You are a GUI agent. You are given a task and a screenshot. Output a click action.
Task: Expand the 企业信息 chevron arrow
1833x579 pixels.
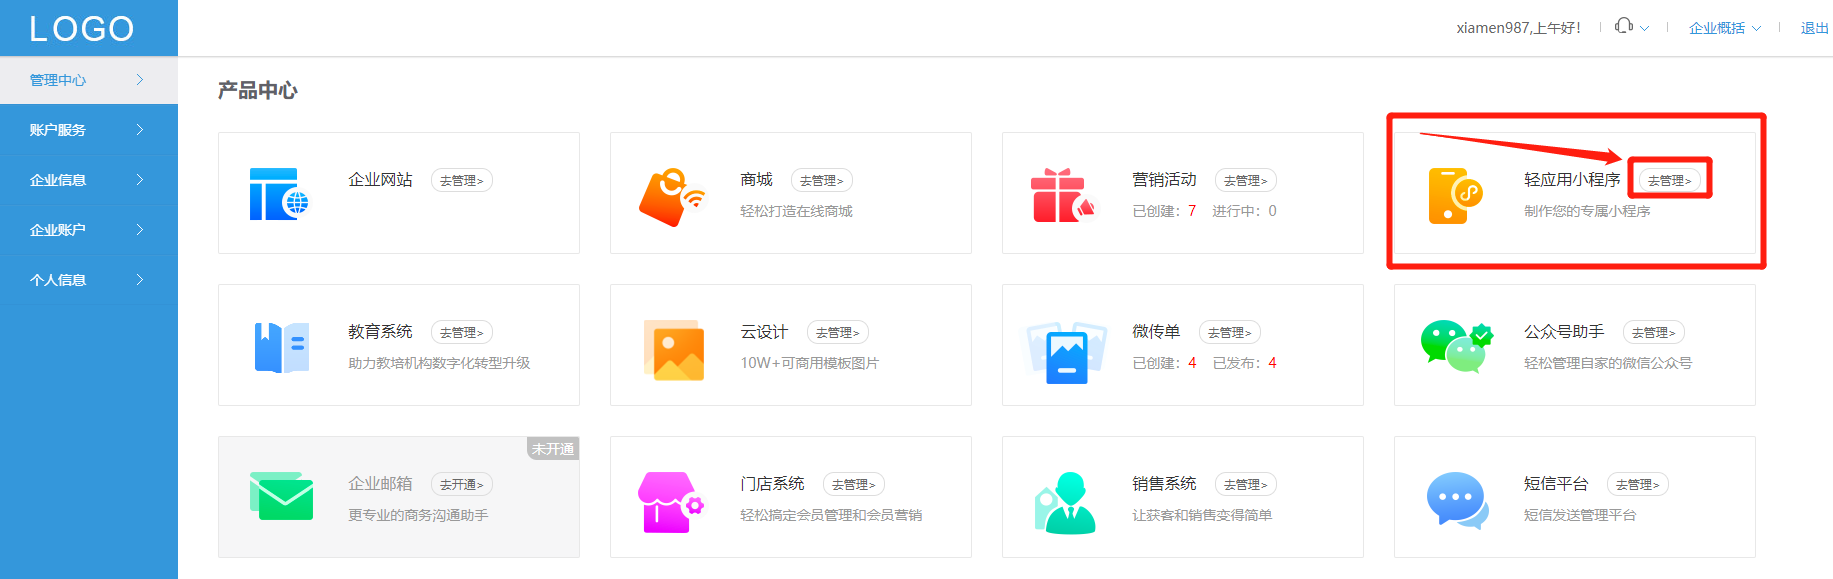(140, 180)
